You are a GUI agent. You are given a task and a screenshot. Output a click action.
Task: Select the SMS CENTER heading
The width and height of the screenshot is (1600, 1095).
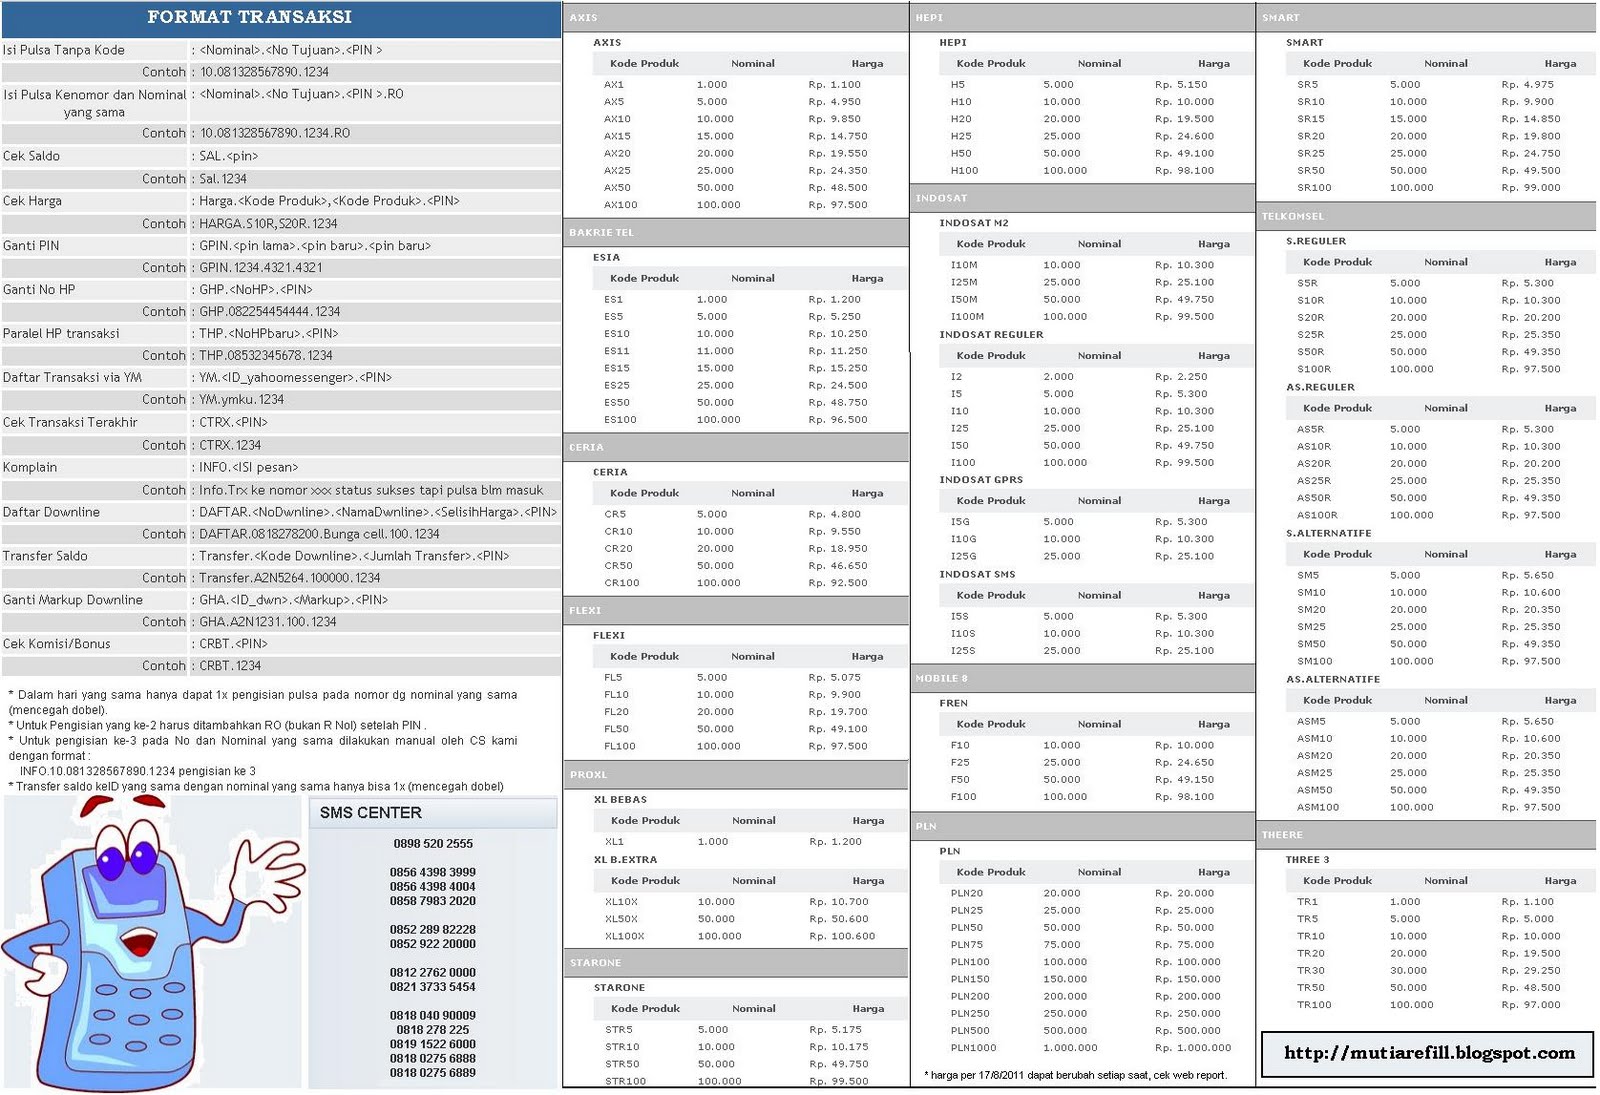pyautogui.click(x=370, y=813)
